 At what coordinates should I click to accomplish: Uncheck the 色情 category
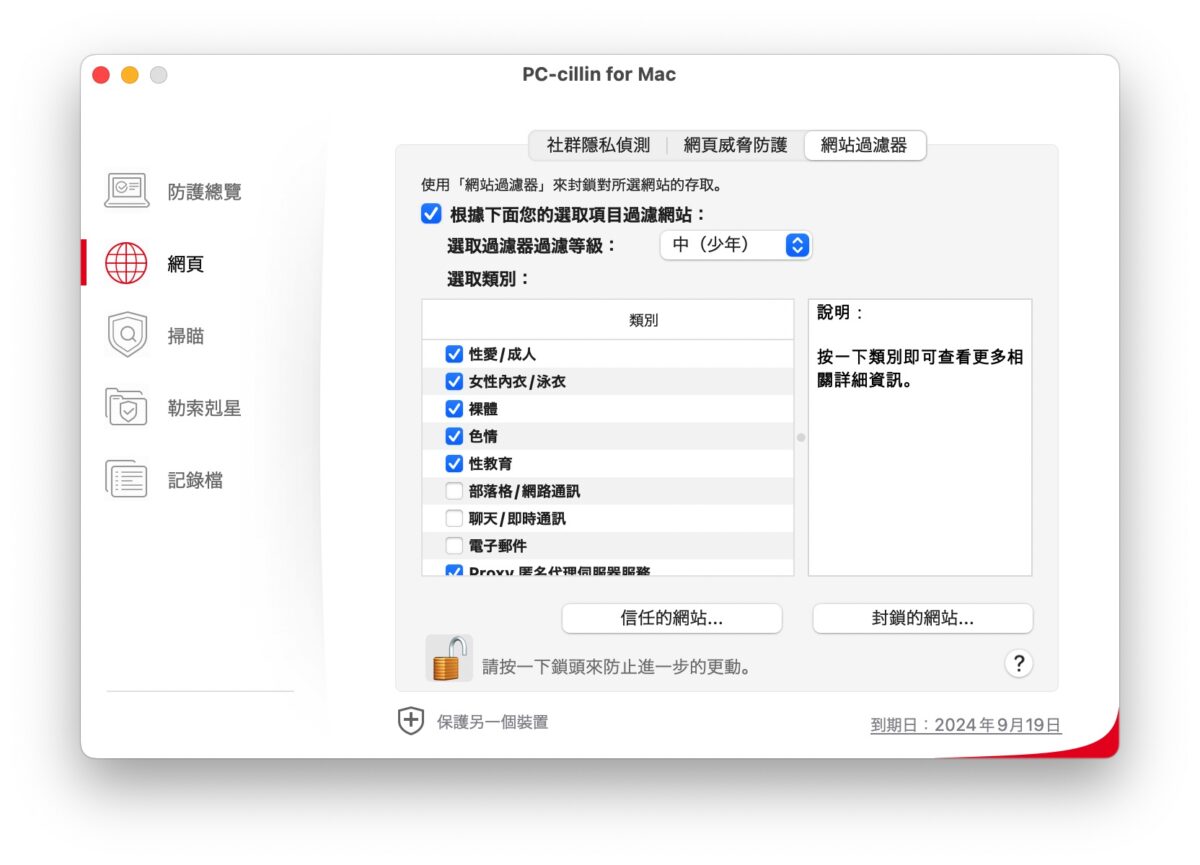click(454, 436)
